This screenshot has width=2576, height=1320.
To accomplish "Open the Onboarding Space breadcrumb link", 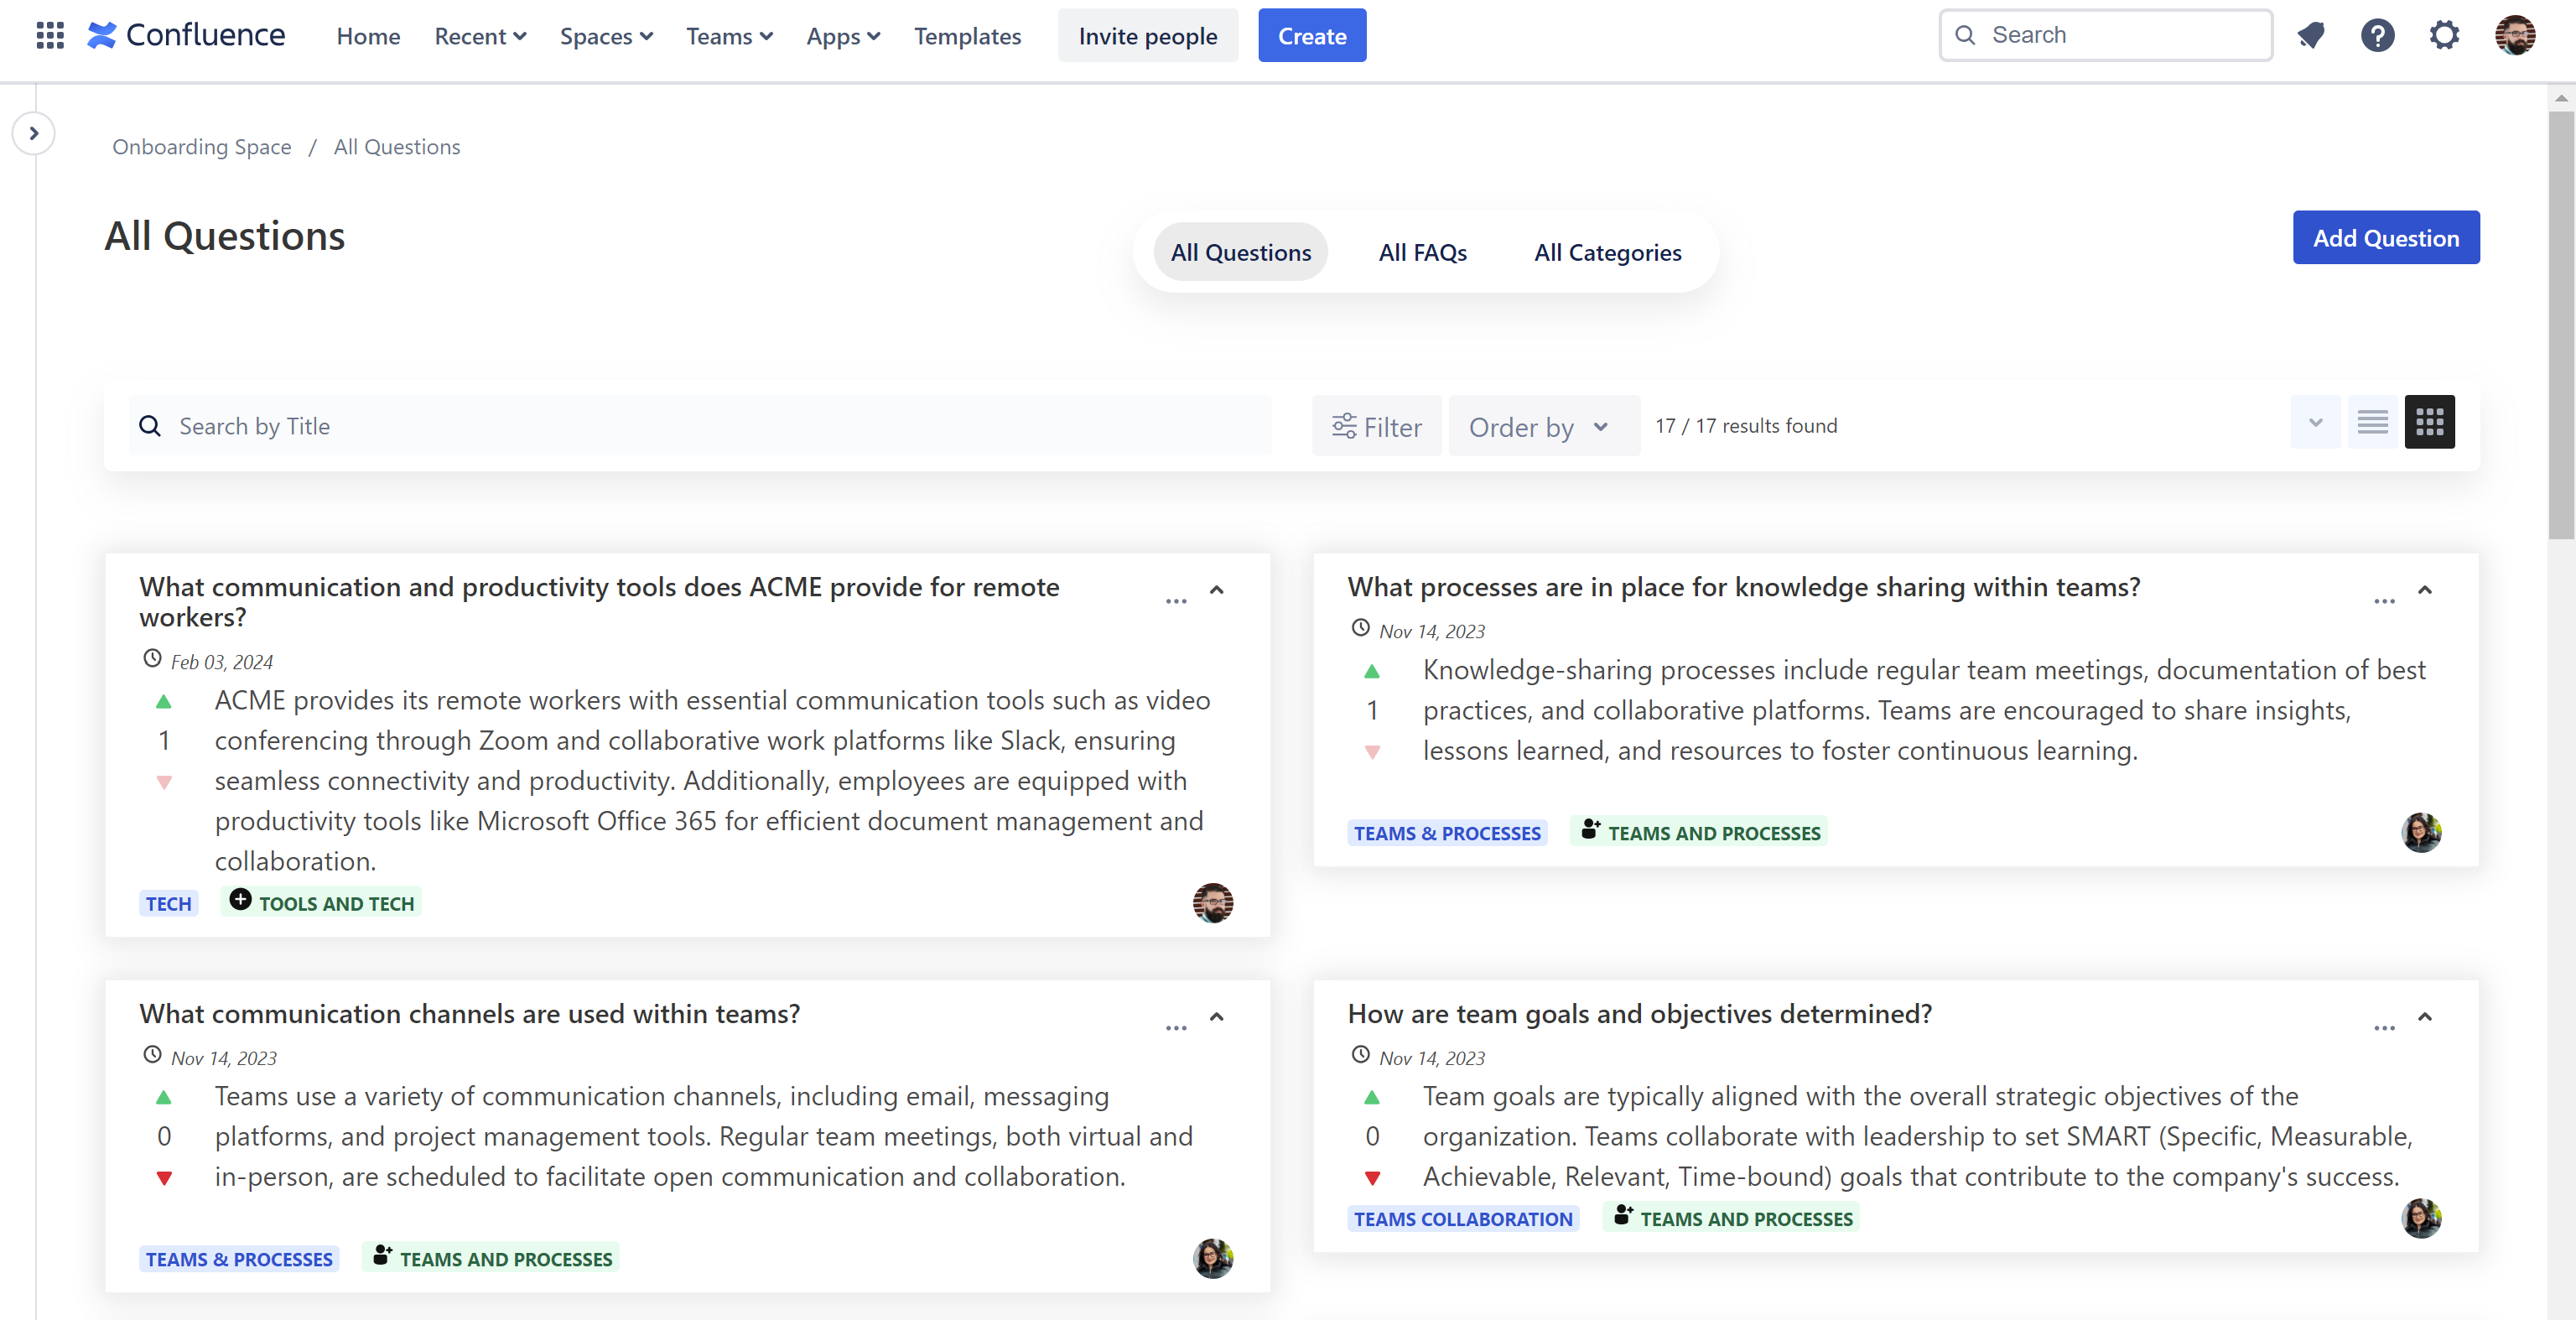I will 202,146.
